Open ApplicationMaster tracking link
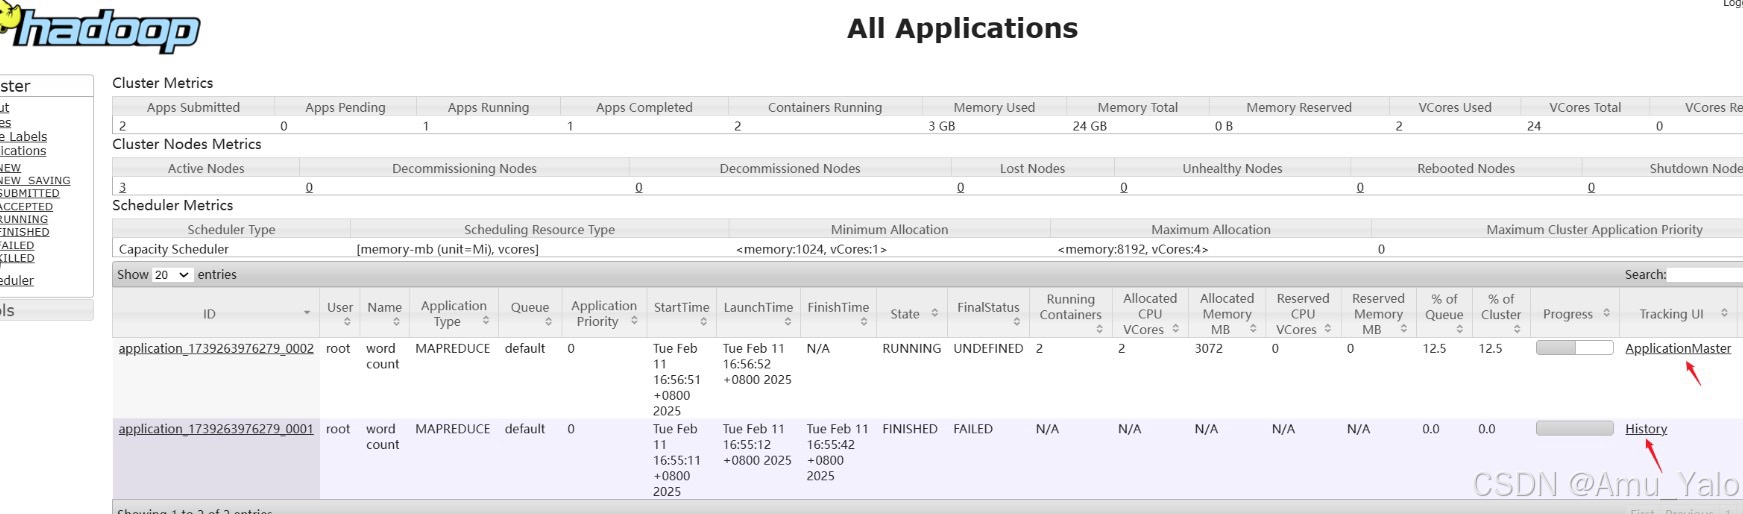Image resolution: width=1743 pixels, height=514 pixels. 1678,348
